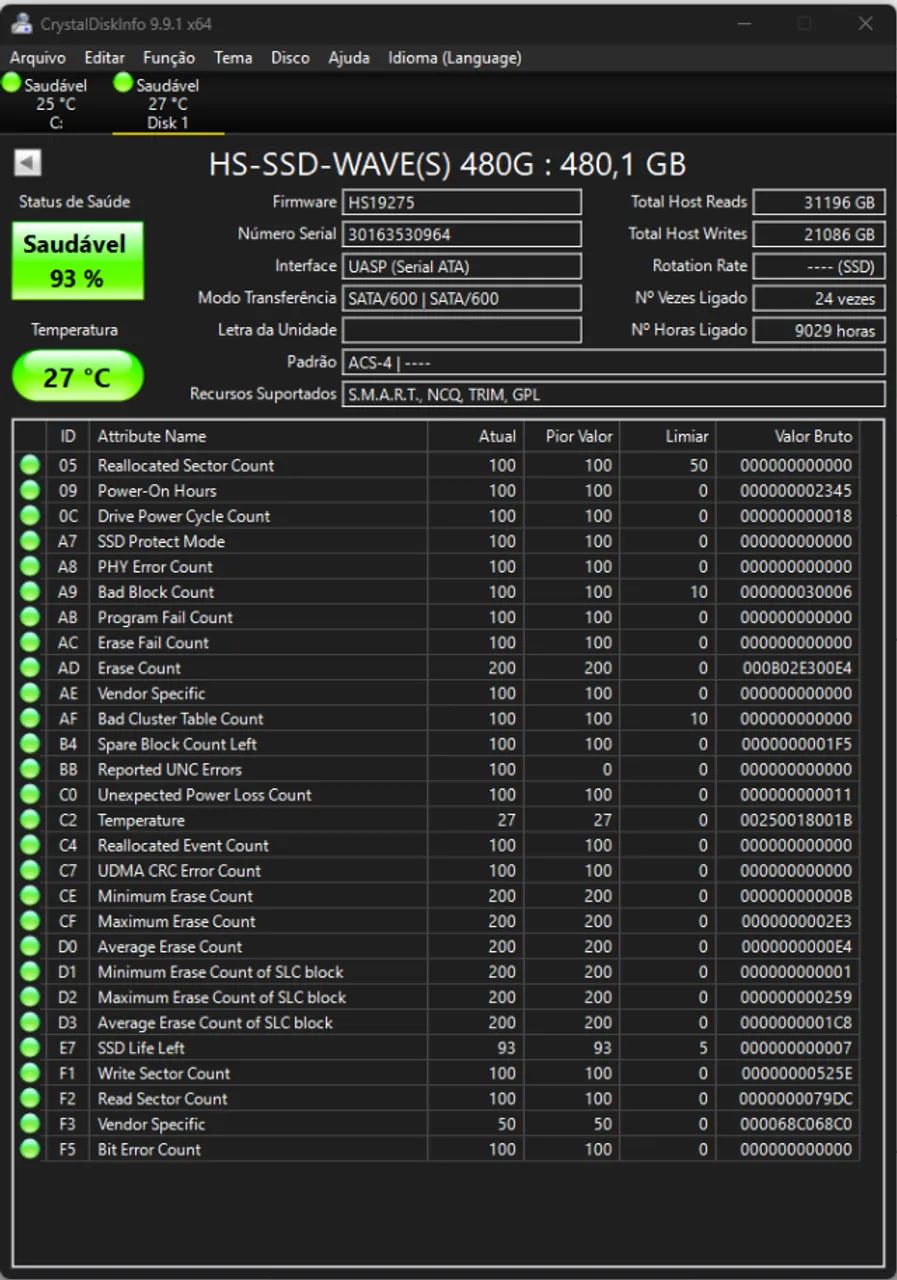Click Rotation Rate value ---- (SSD)
This screenshot has width=897, height=1280.
click(x=819, y=267)
